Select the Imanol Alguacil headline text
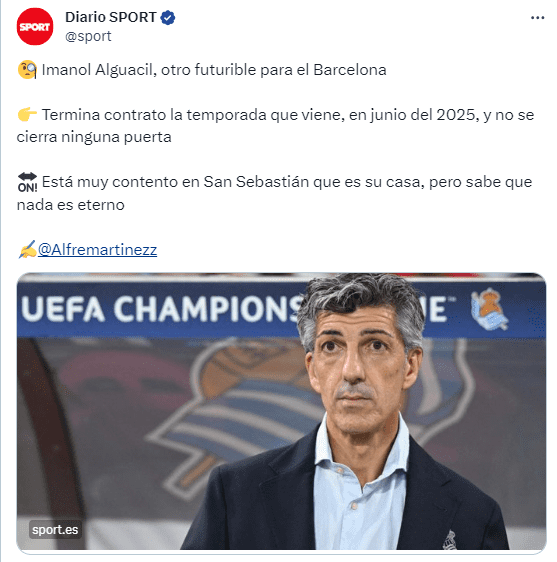Image resolution: width=557 pixels, height=562 pixels. [x=214, y=70]
